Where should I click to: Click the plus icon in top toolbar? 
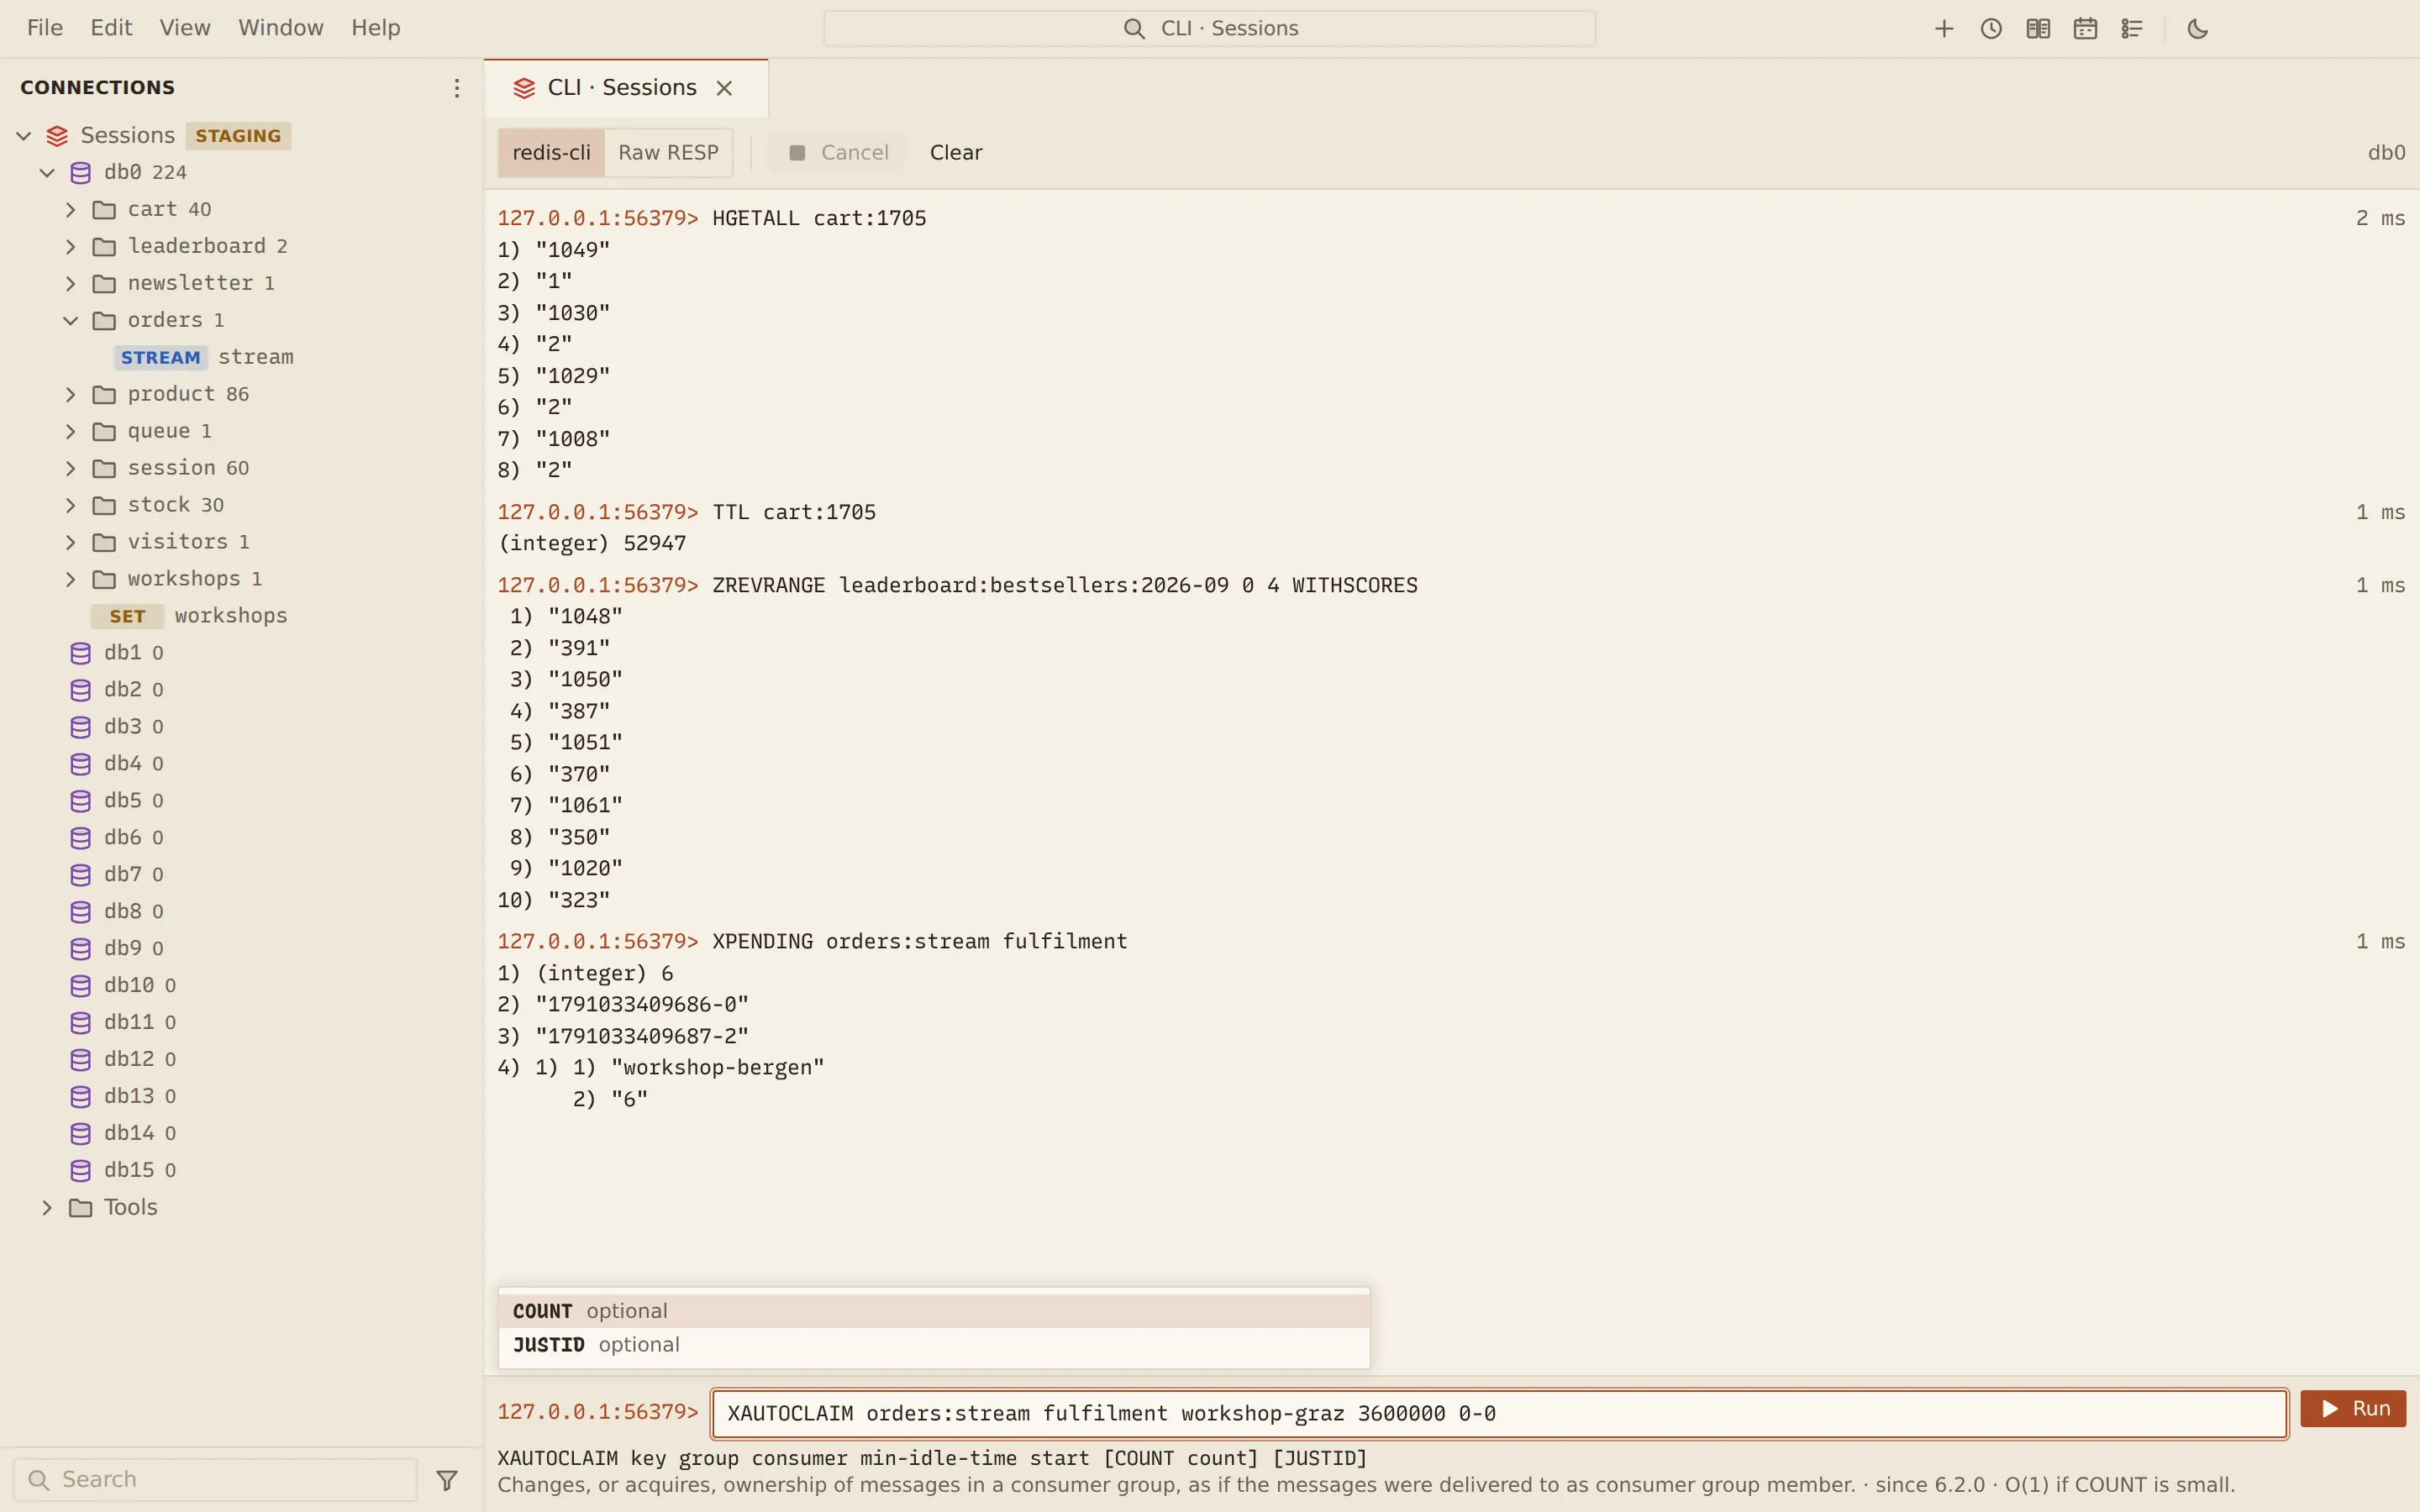click(x=1943, y=29)
